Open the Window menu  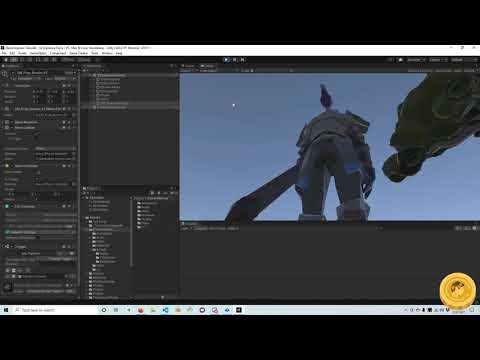tap(107, 53)
